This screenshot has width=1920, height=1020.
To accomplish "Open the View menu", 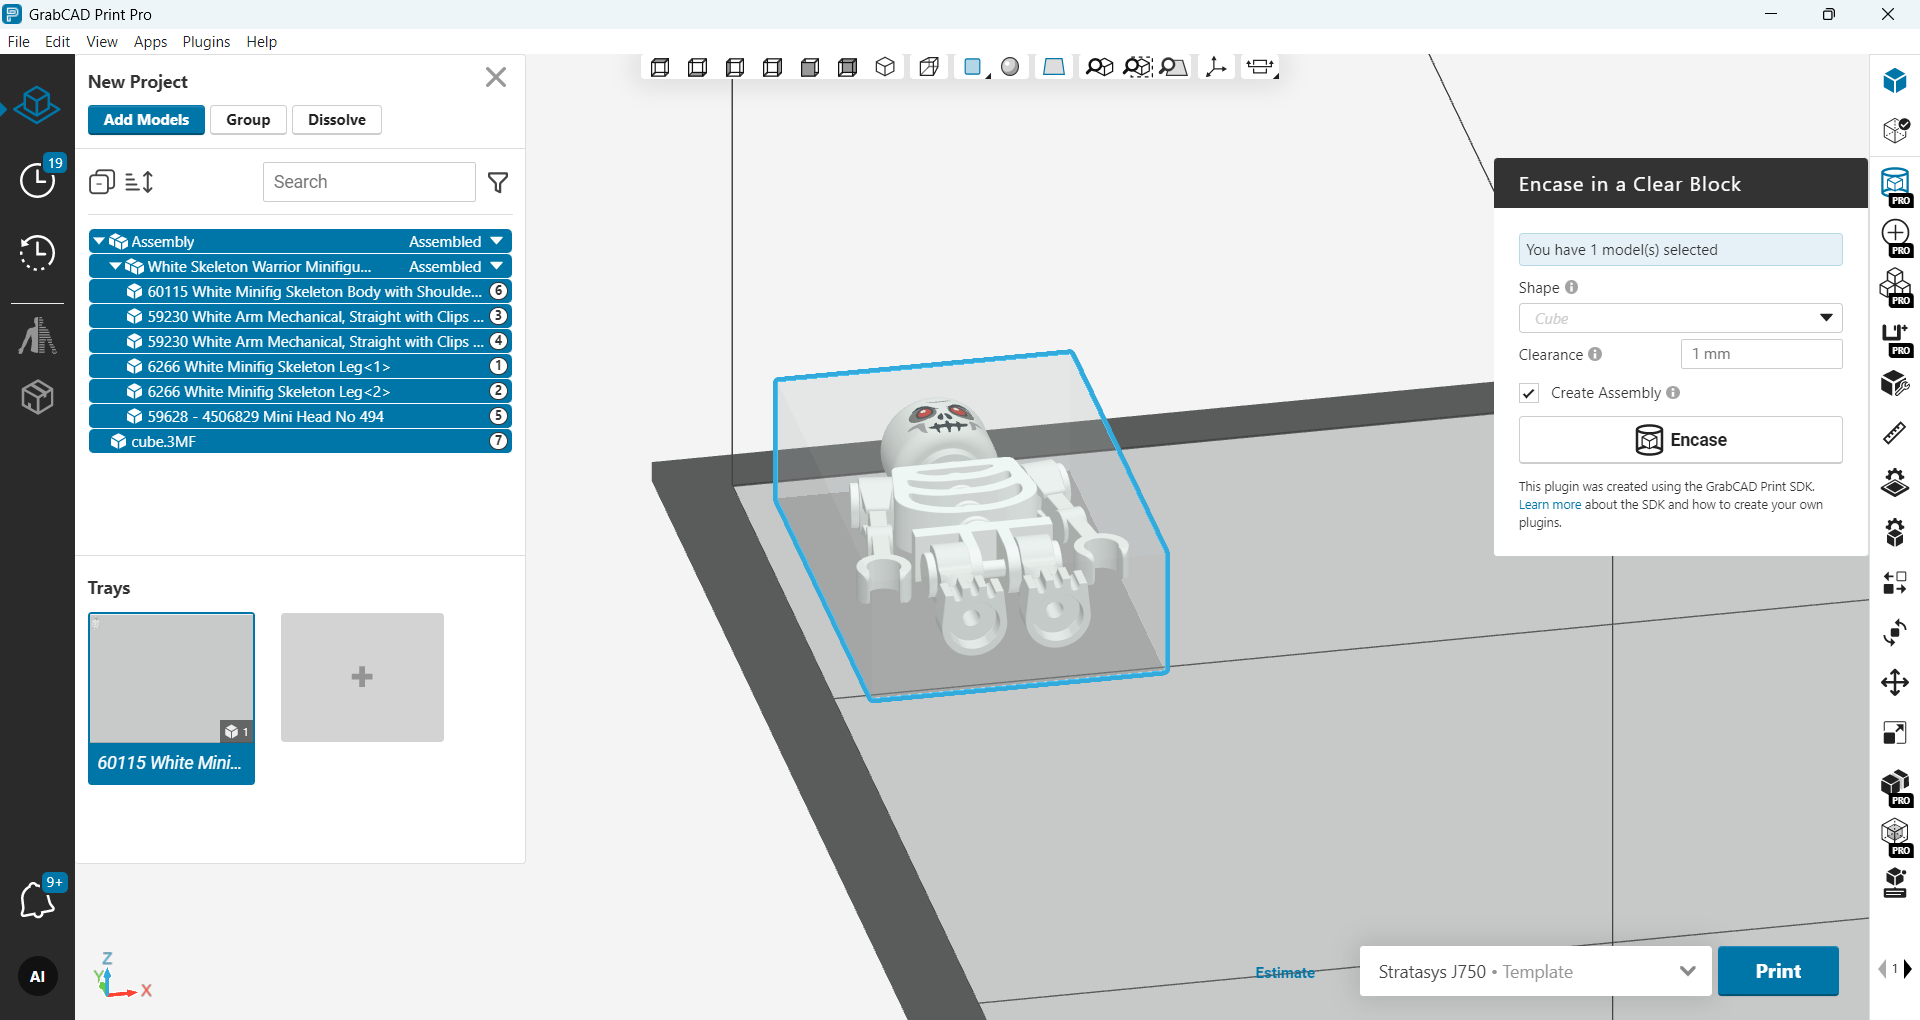I will click(102, 42).
